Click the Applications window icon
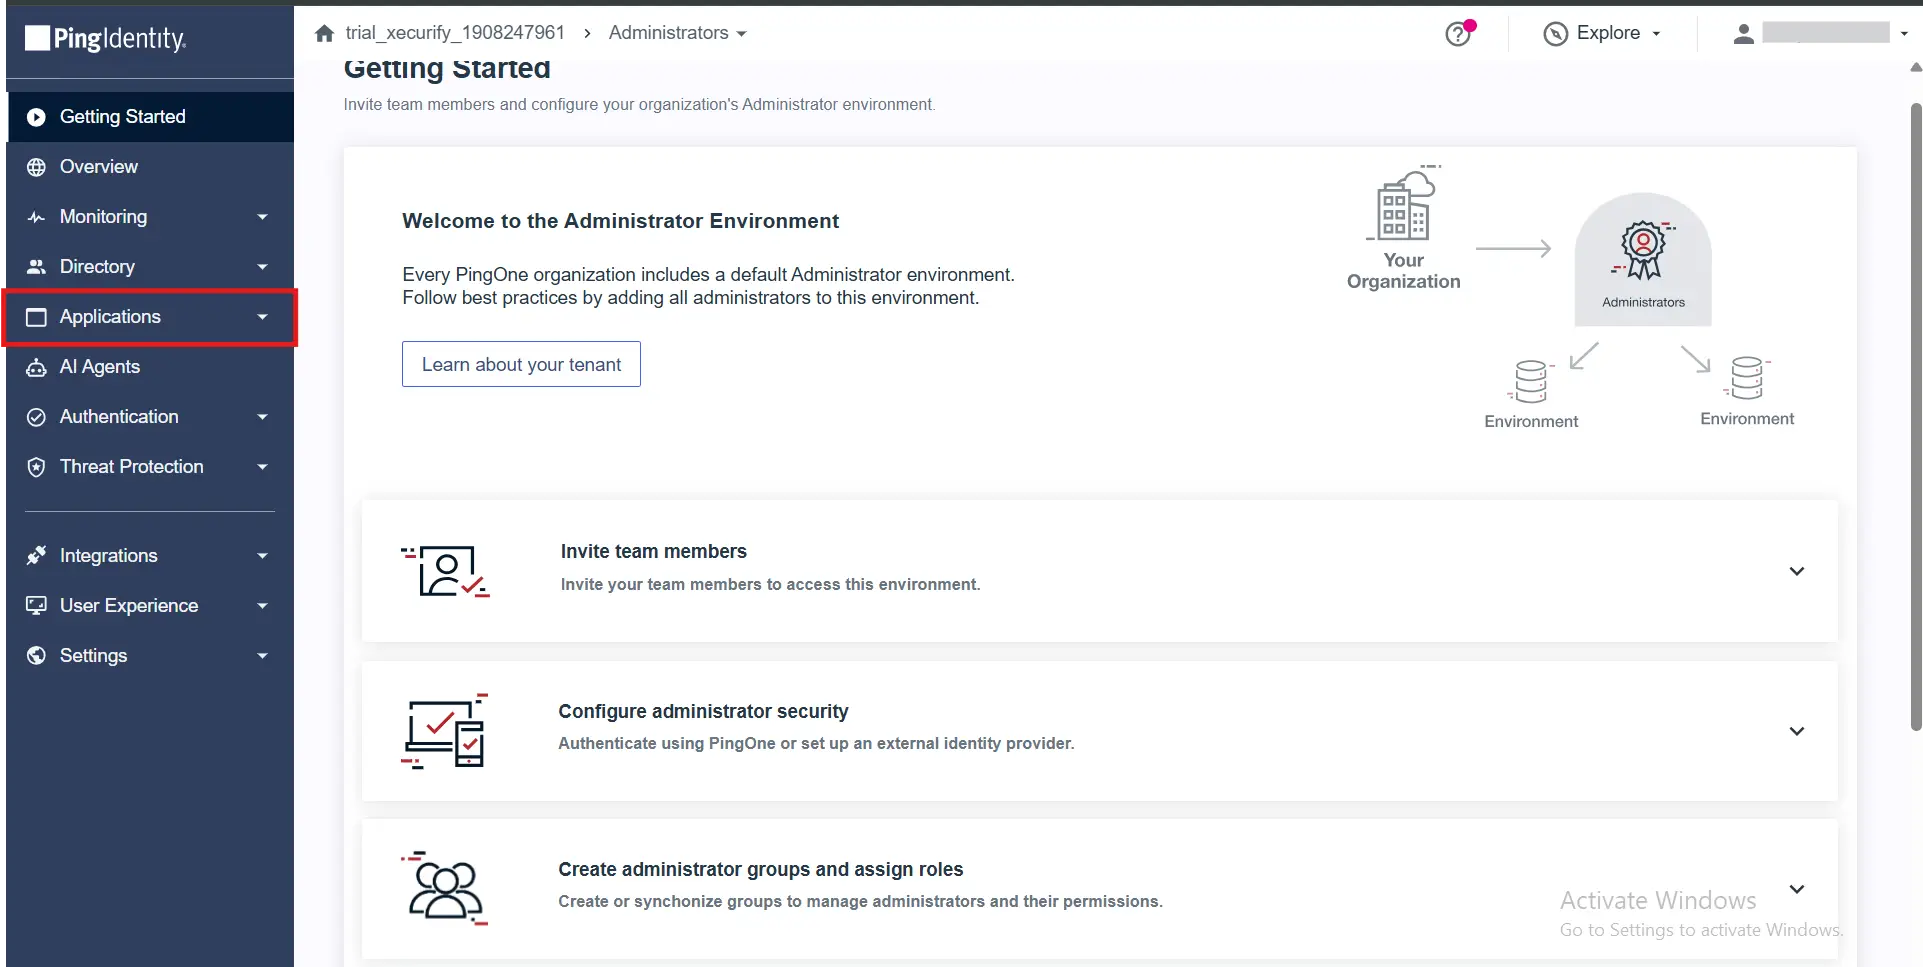 click(x=36, y=317)
